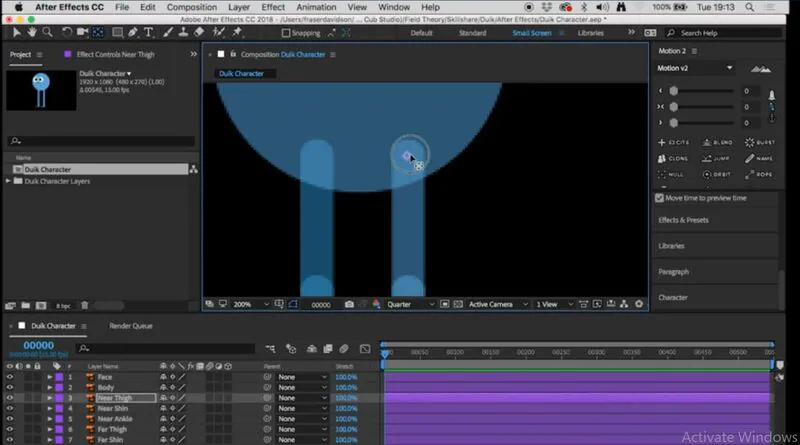Screen dimensions: 800x445
Task: Select the Clone Stamp tool
Action: coord(183,33)
